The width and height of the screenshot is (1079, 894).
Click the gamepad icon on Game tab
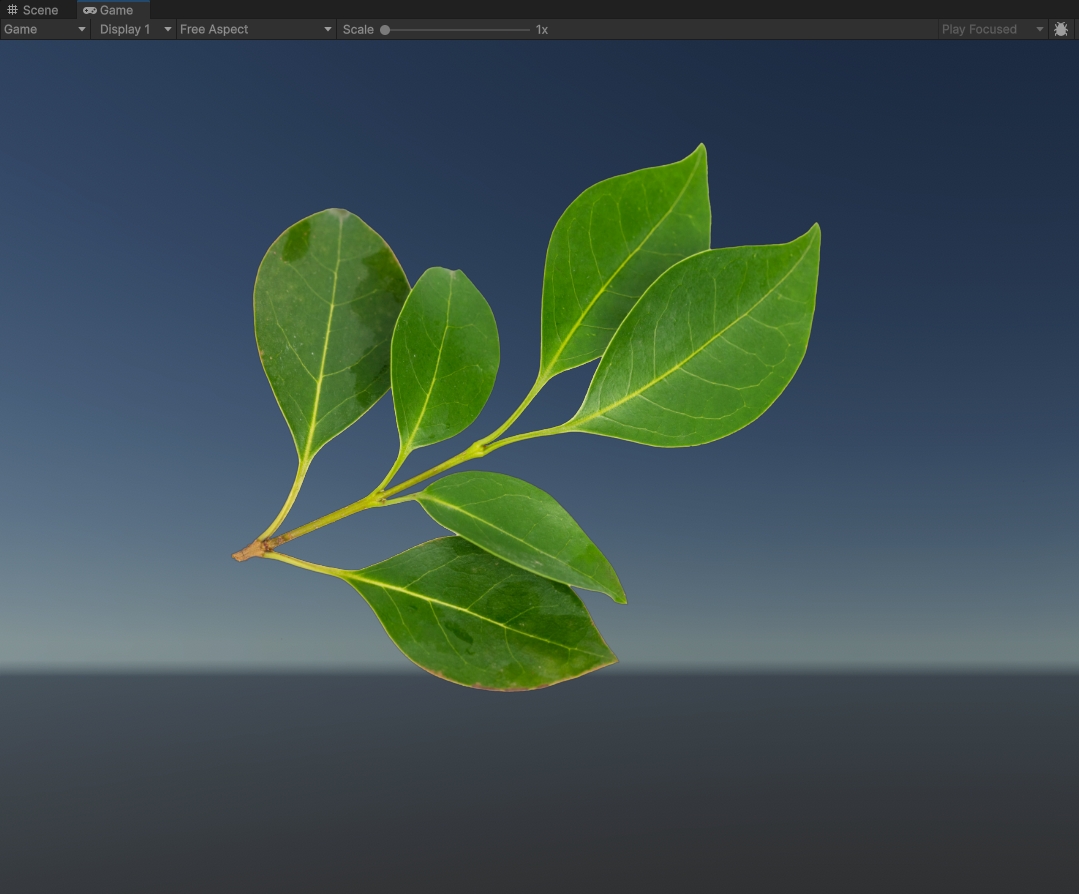click(x=90, y=10)
